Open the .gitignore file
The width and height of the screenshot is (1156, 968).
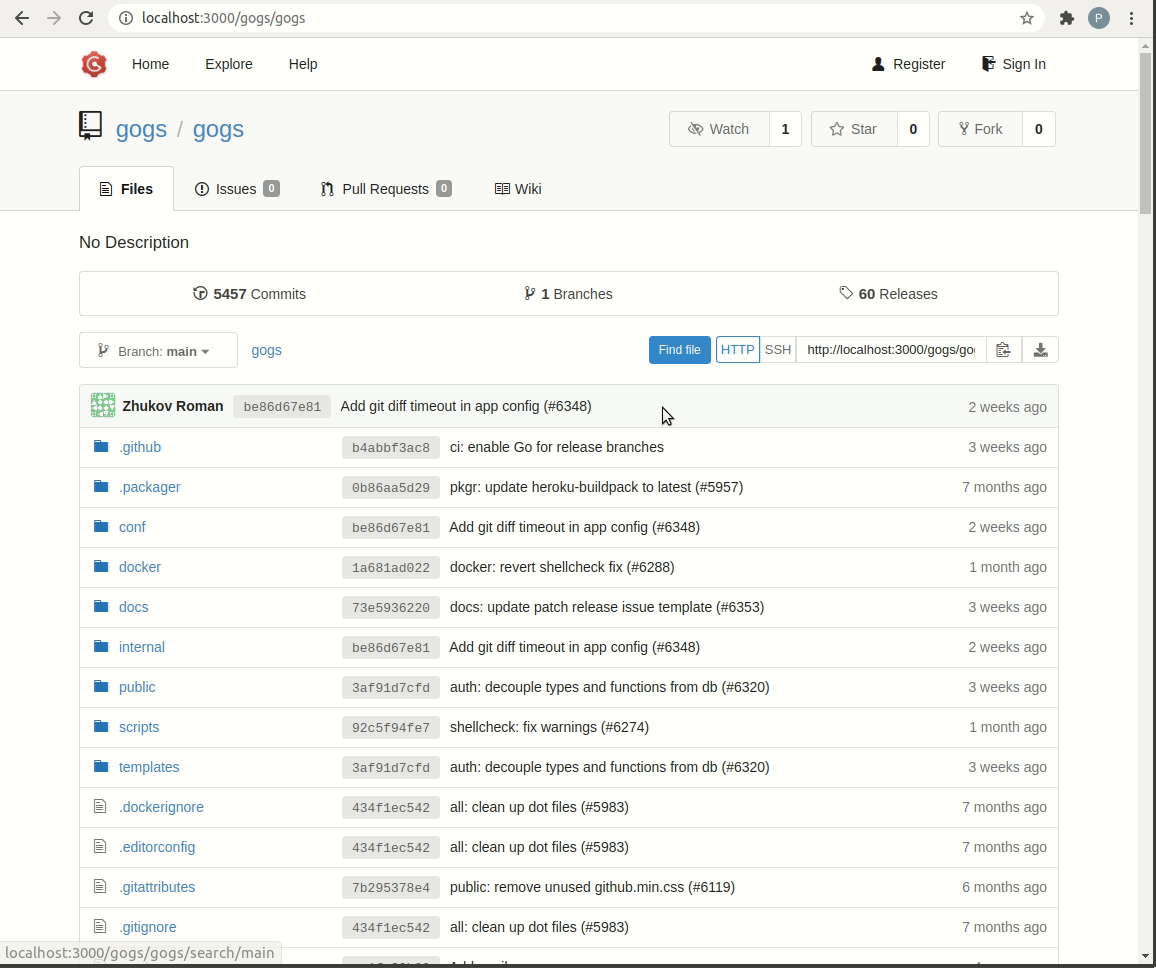coord(147,927)
